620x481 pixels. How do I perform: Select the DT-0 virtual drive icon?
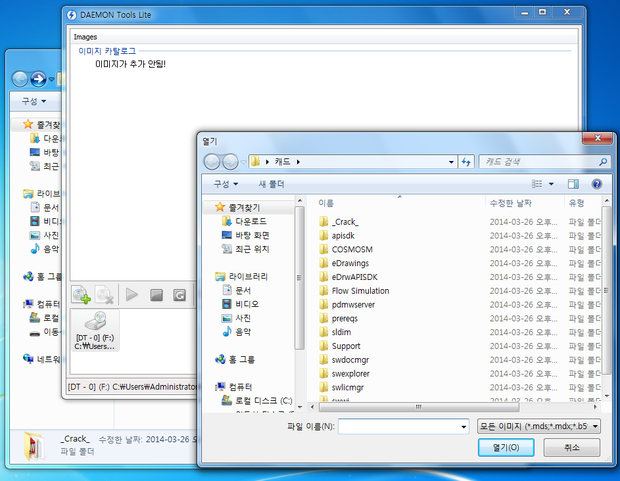[x=95, y=331]
